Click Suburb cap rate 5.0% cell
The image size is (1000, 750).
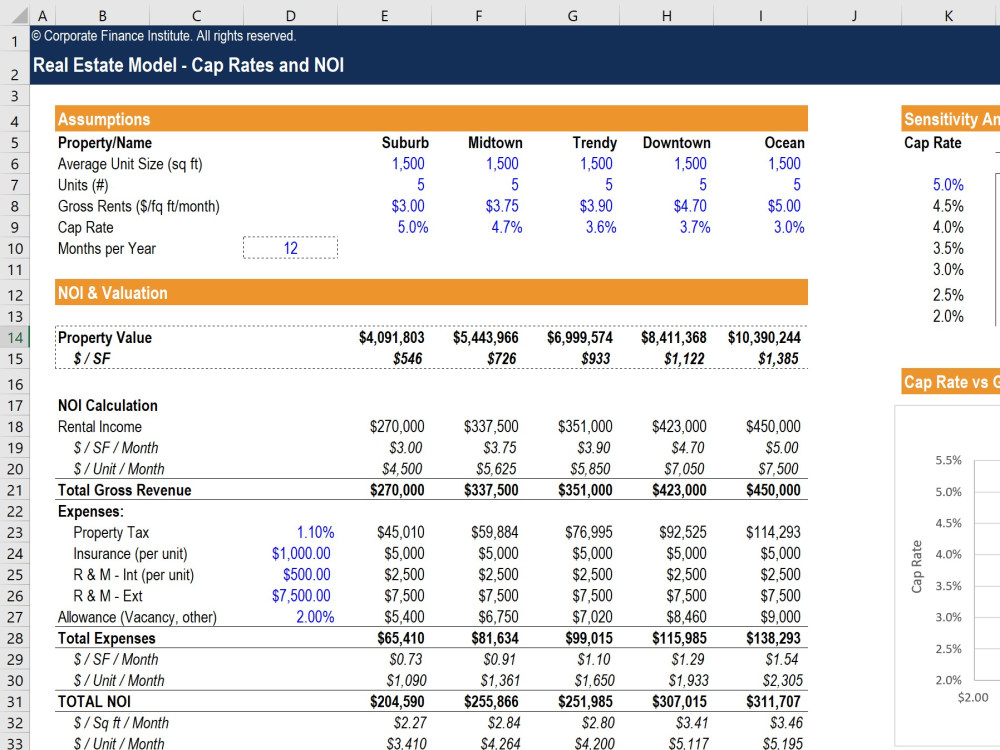[413, 227]
